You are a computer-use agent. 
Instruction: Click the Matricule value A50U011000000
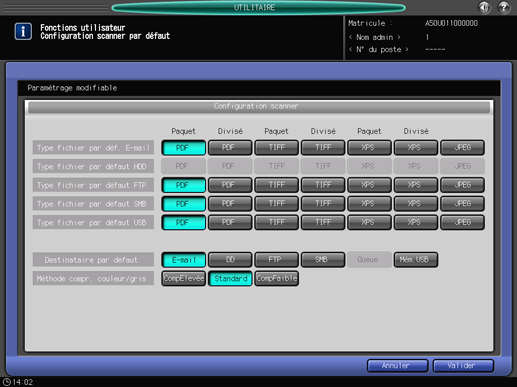[x=451, y=23]
